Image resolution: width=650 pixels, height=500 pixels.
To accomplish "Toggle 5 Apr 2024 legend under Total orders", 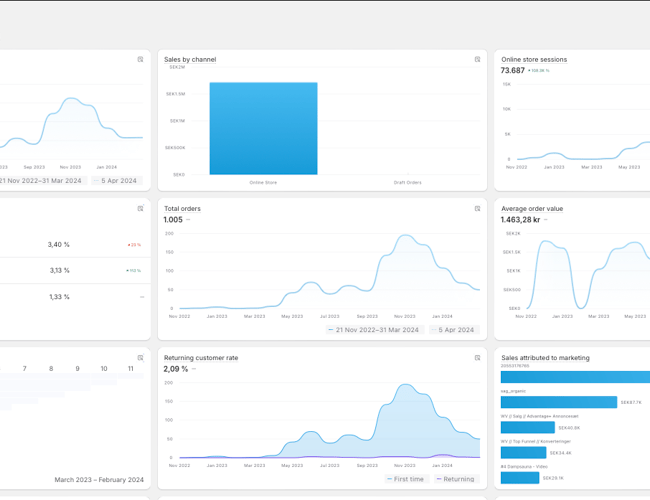I will point(455,330).
